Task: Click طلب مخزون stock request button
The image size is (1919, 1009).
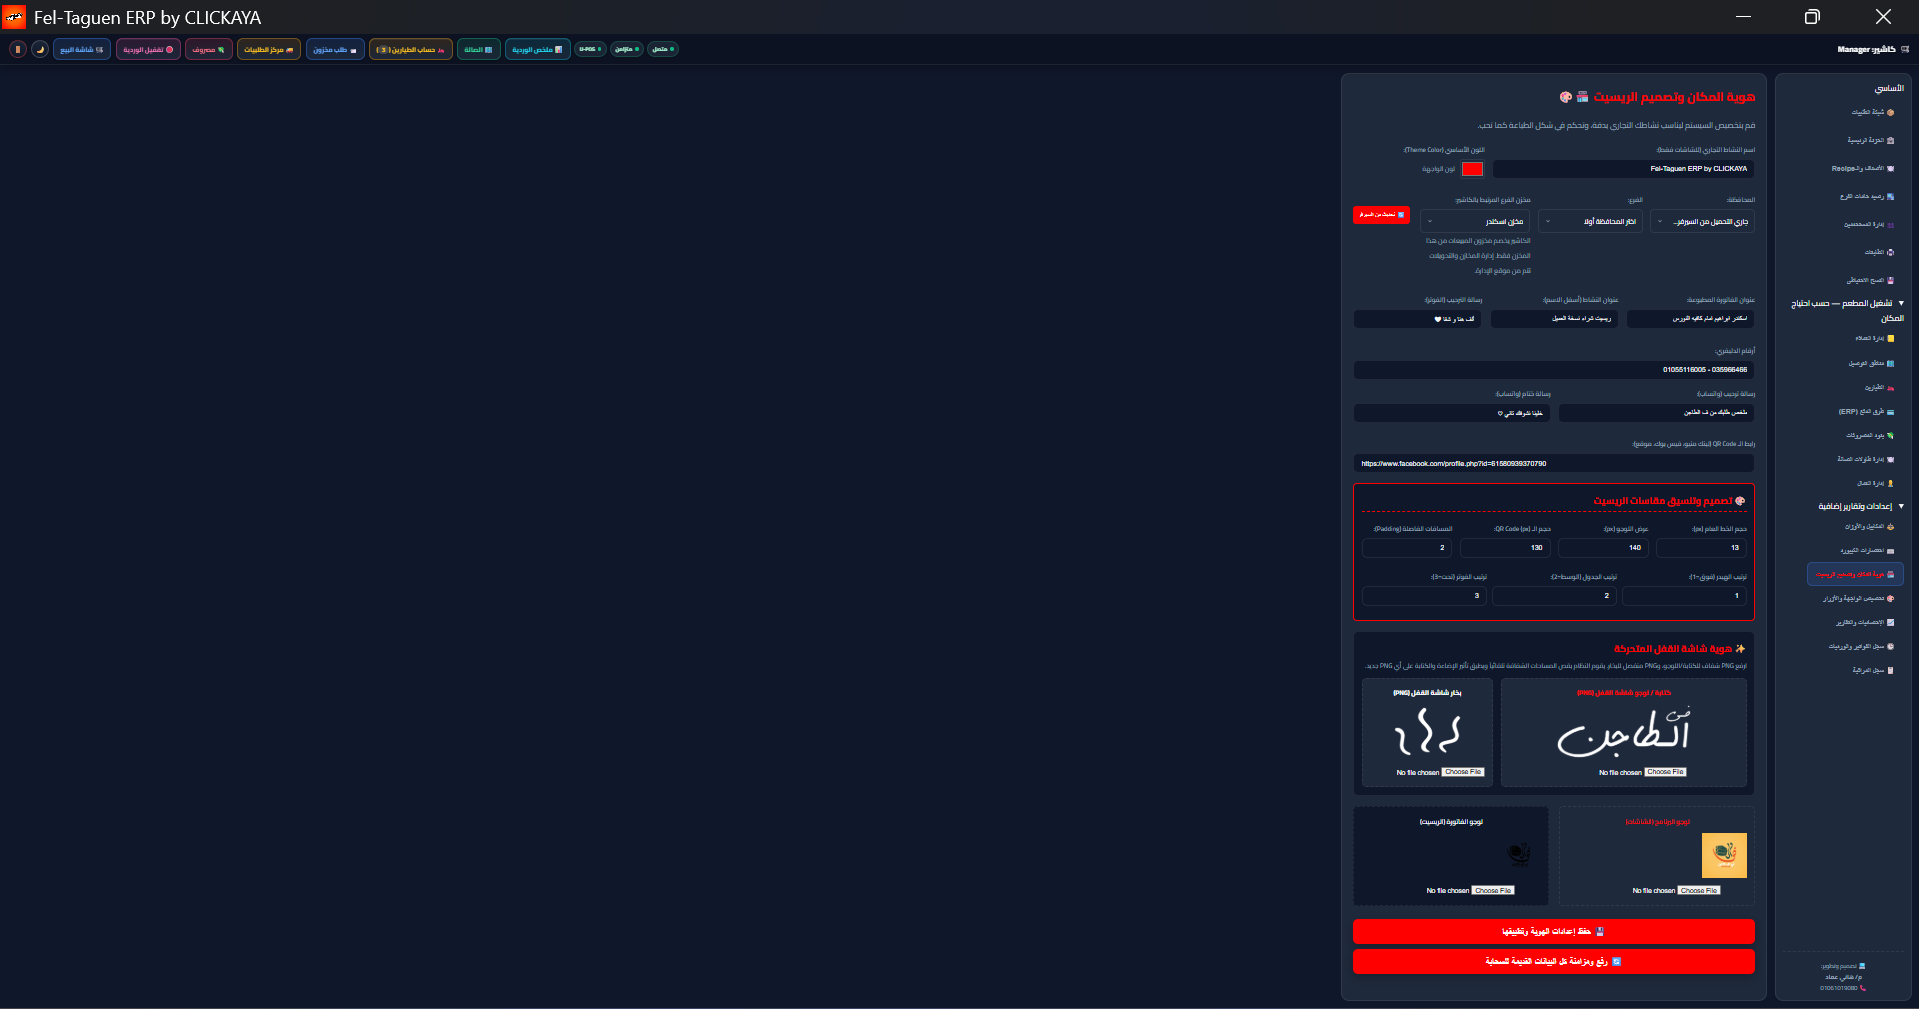Action: pos(335,49)
